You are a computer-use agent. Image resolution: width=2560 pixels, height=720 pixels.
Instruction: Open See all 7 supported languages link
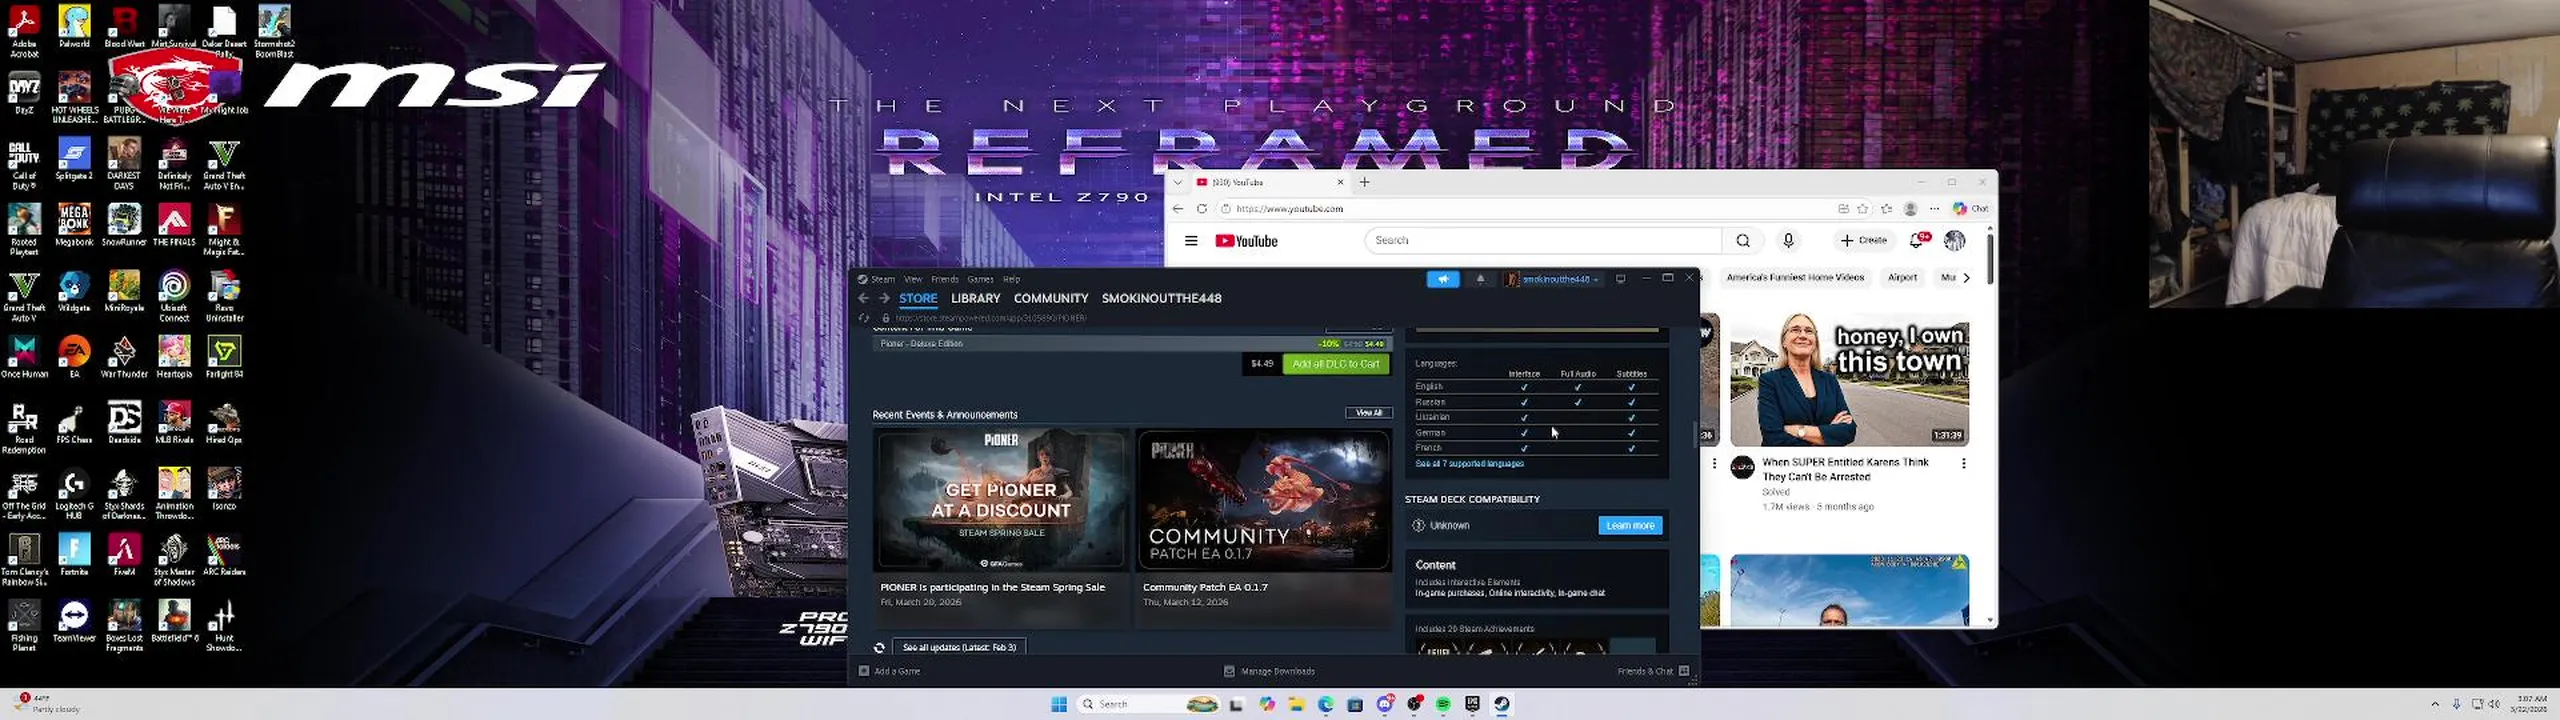coord(1469,464)
